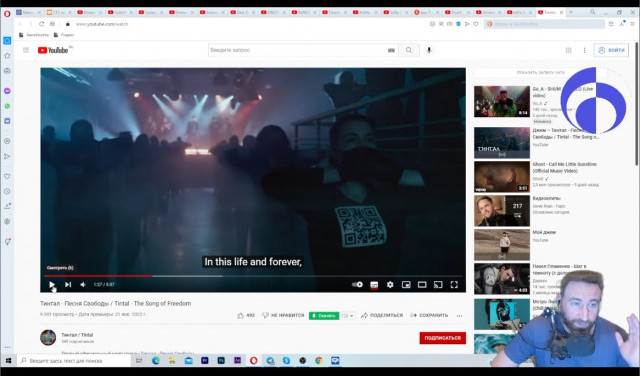Open more actions three-dot menu under the video

[x=460, y=316]
